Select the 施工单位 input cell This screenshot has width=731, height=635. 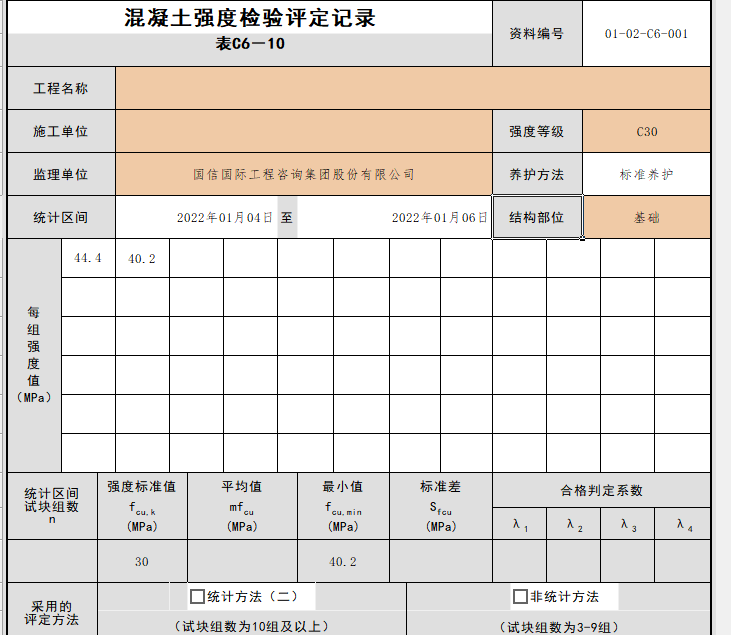(304, 131)
